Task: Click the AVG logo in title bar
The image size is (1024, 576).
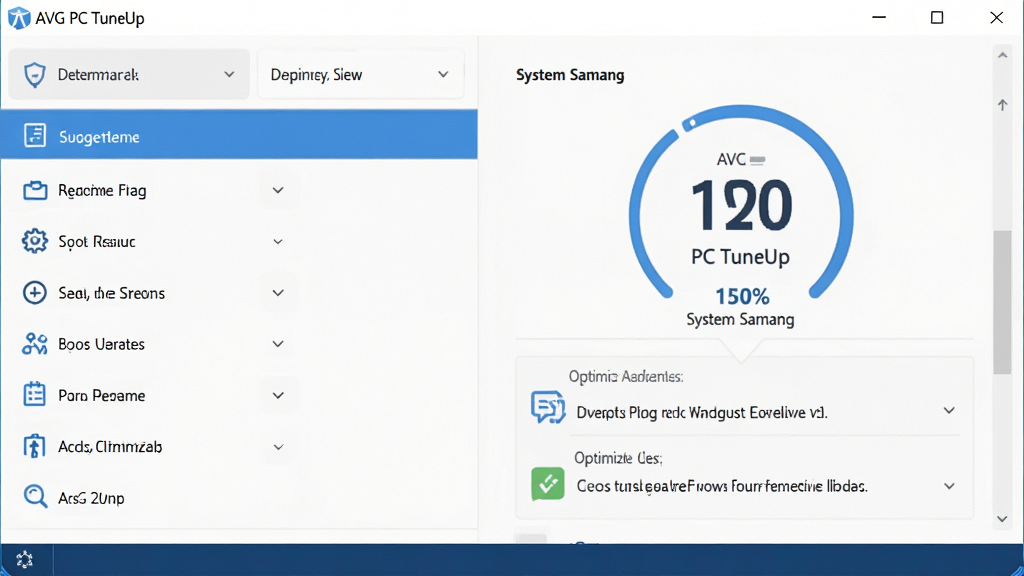Action: [x=18, y=18]
